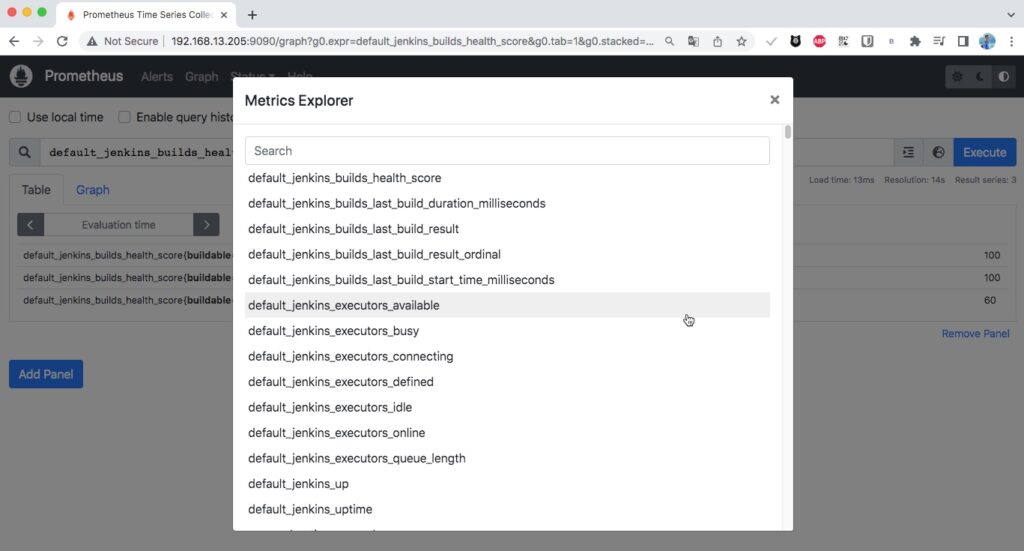Click the browser address bar URL
This screenshot has width=1024, height=551.
tap(412, 41)
